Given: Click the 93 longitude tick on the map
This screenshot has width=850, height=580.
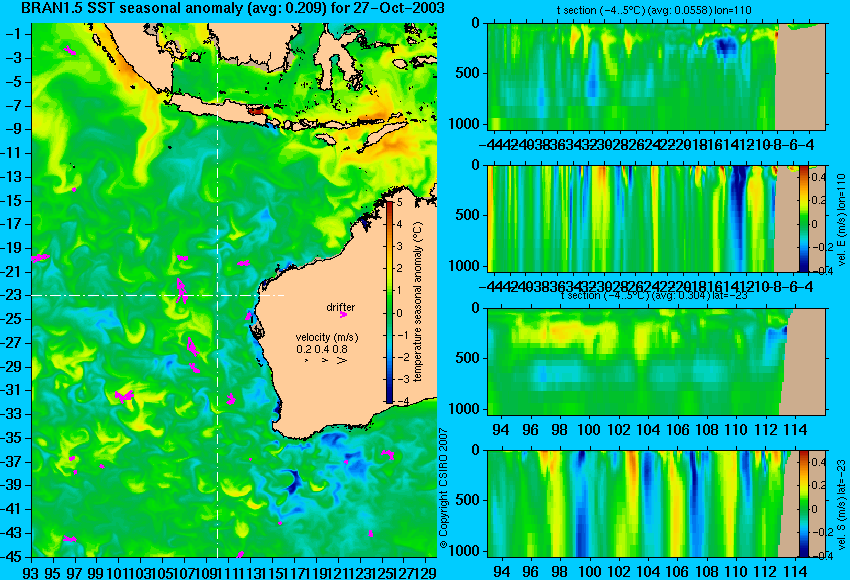Looking at the screenshot, I should tap(31, 571).
